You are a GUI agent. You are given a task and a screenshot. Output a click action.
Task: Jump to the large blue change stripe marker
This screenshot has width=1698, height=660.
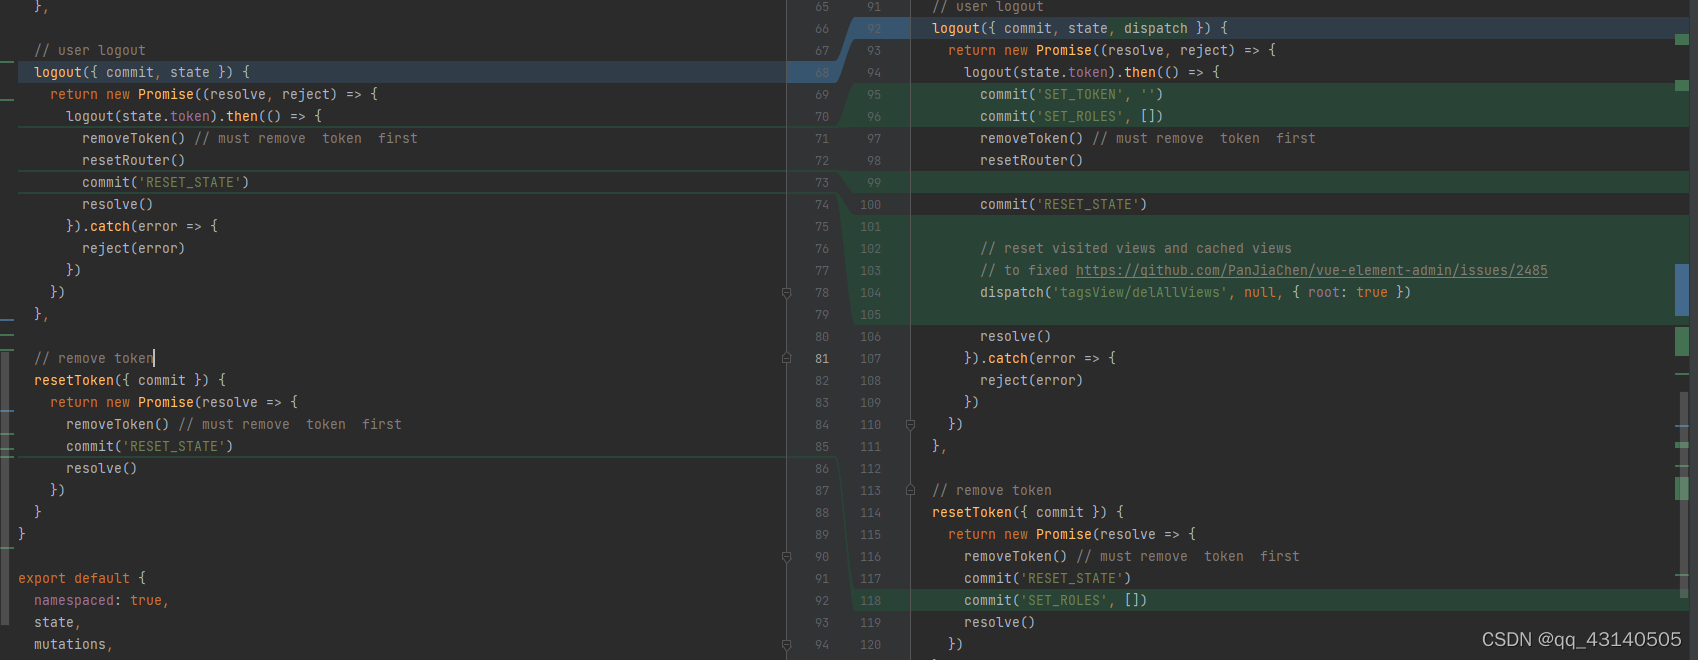[x=1682, y=290]
